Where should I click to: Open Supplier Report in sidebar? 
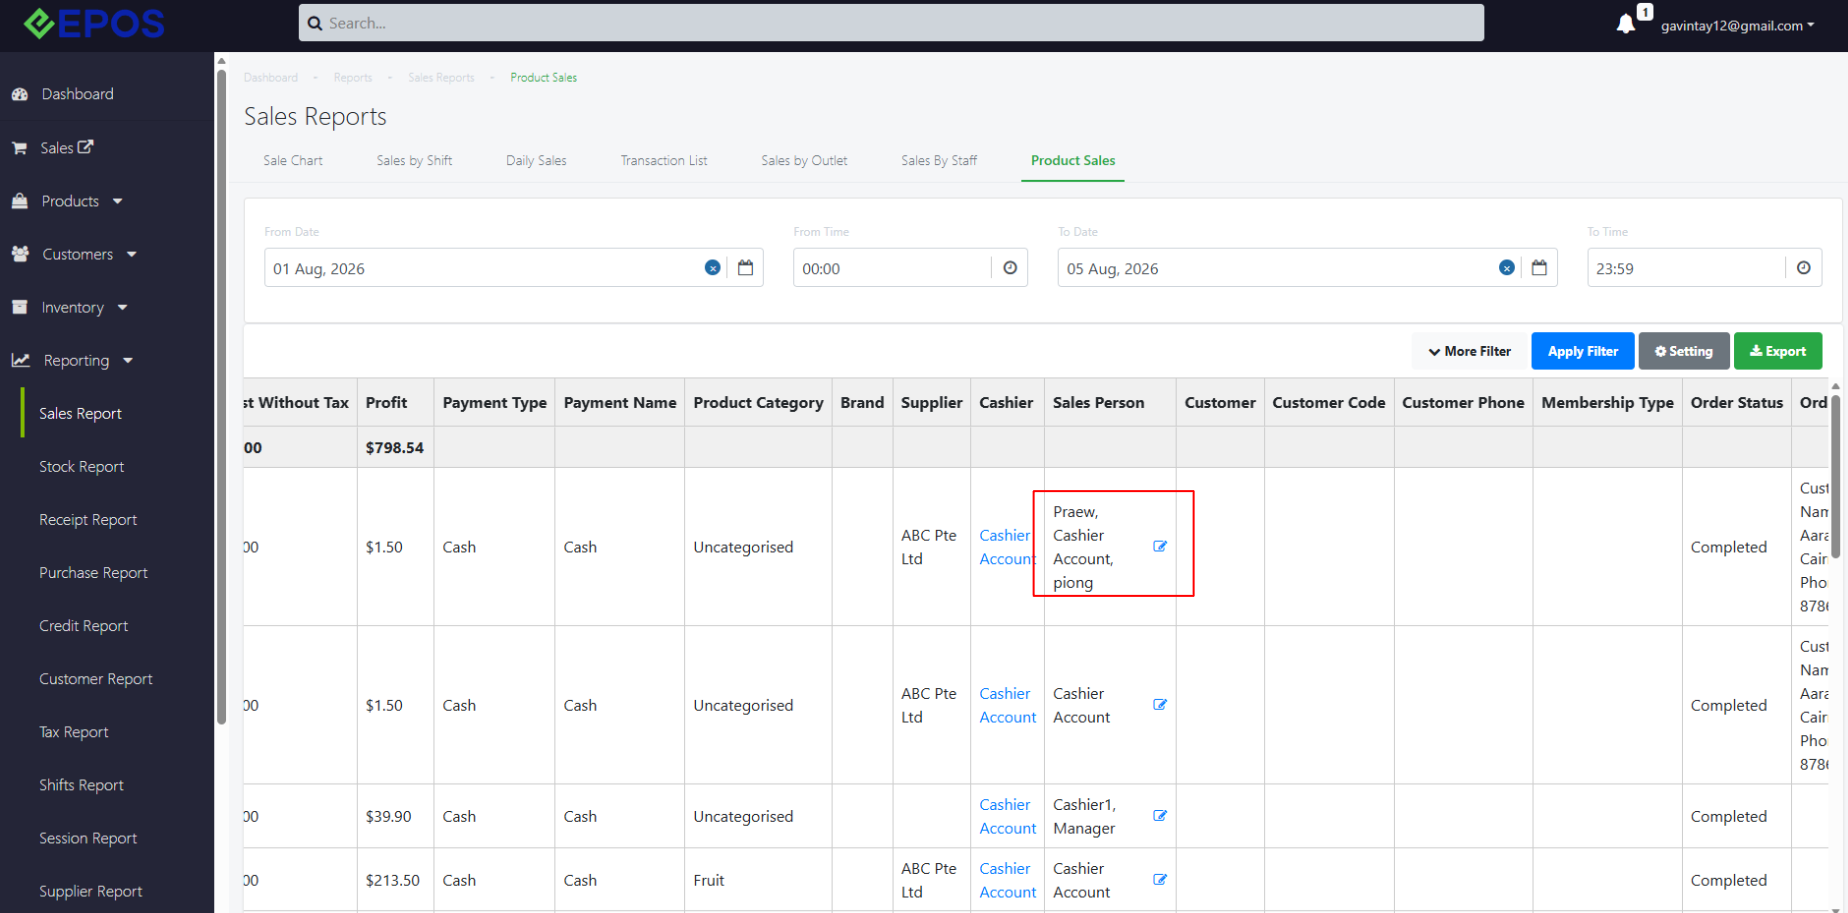(91, 890)
